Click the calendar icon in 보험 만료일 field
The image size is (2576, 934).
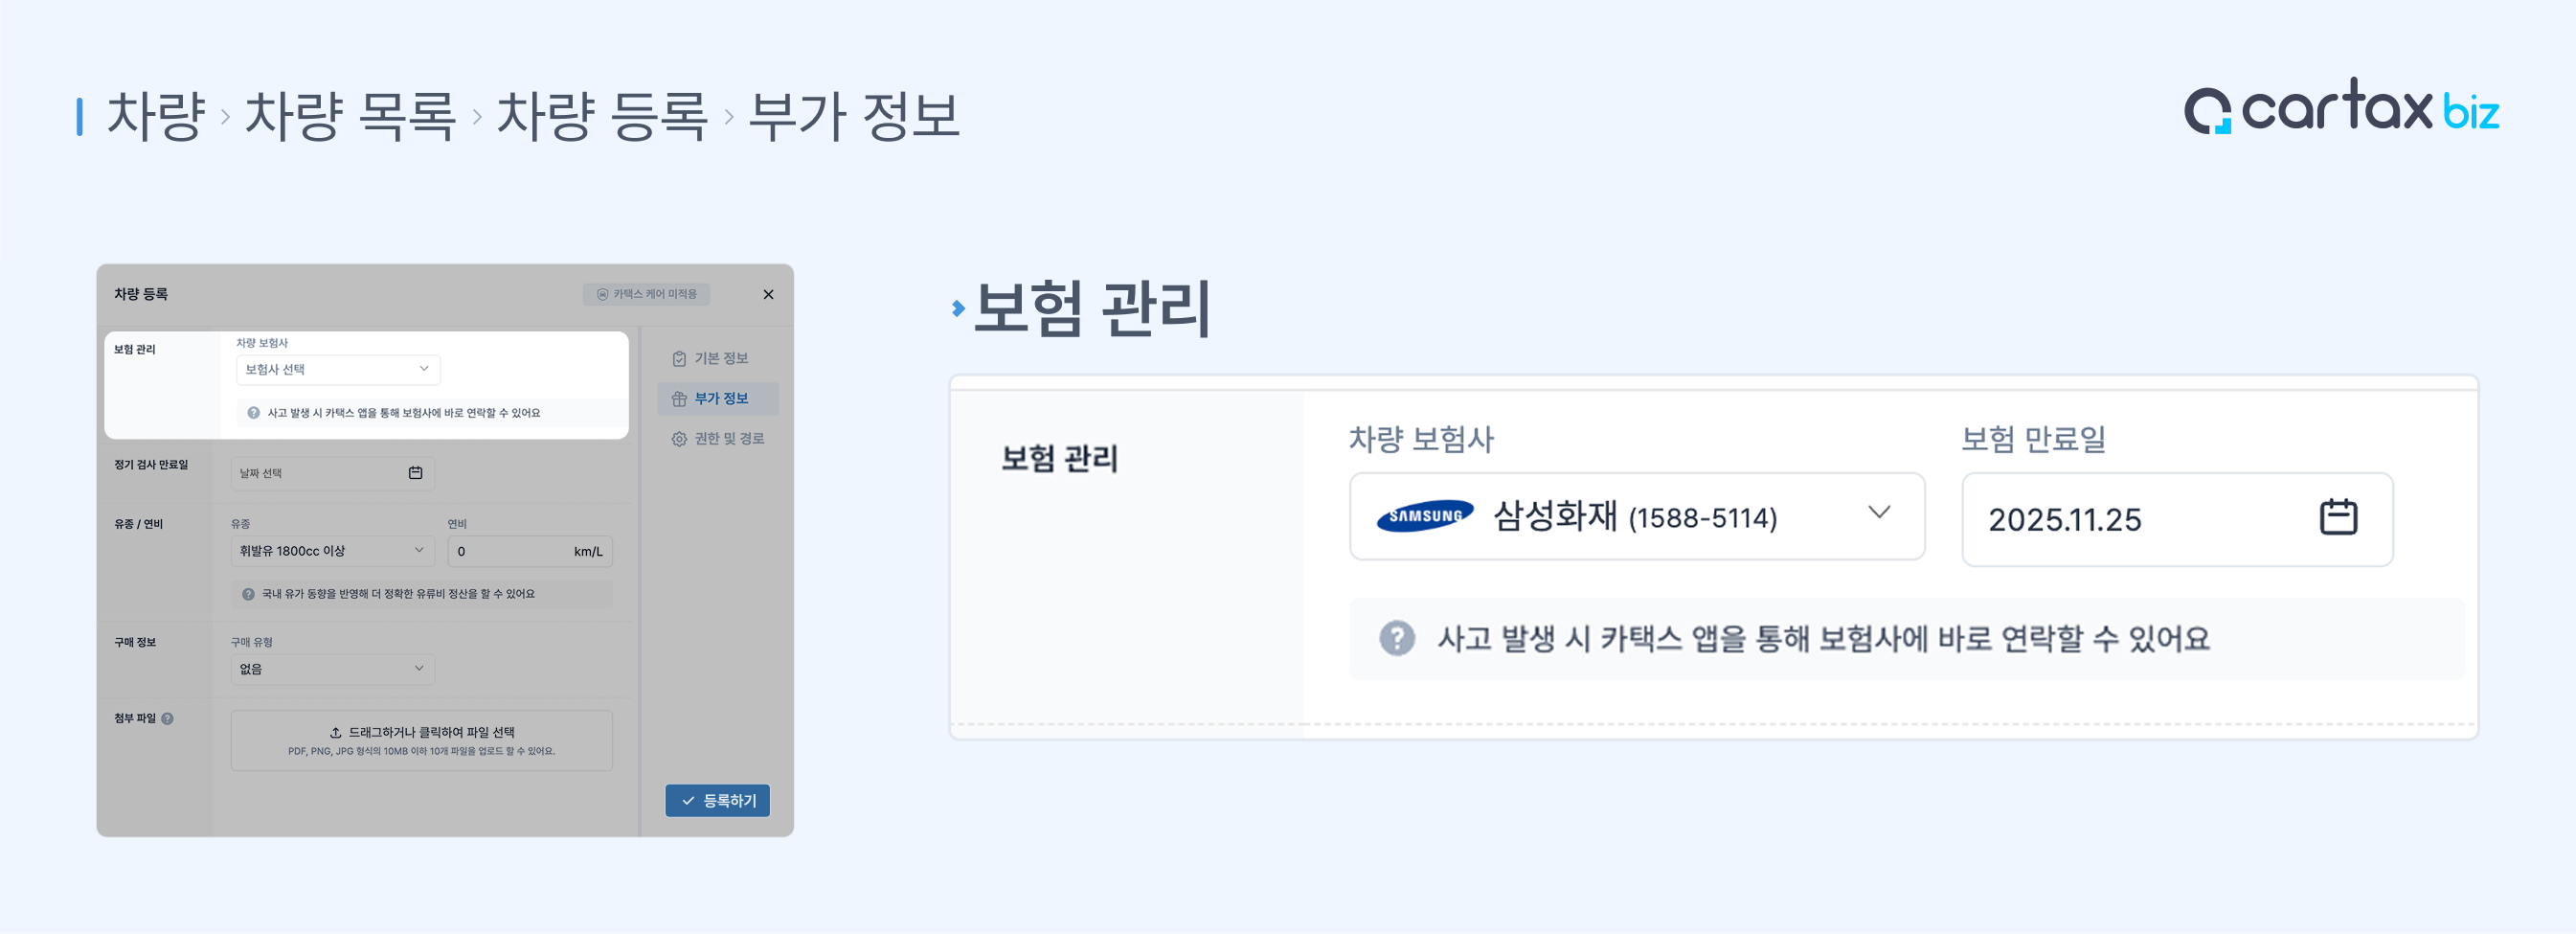point(2337,517)
